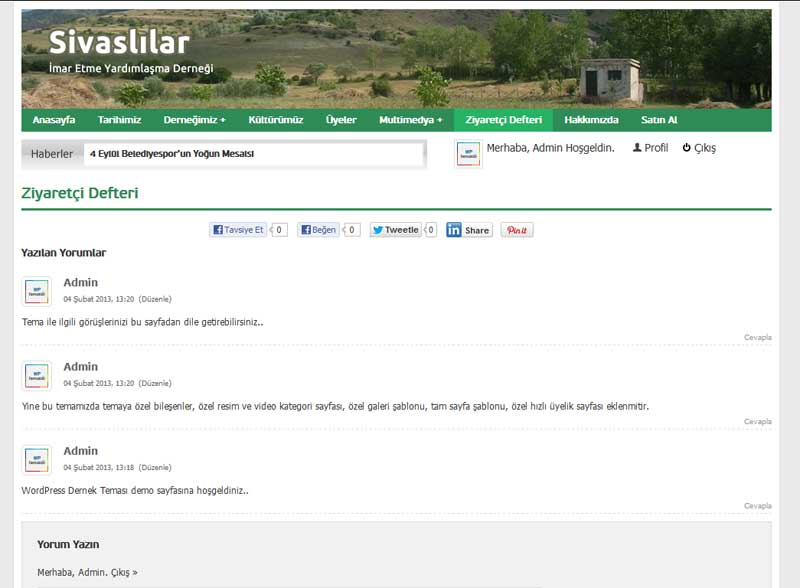Click the Yorum Yazın heading
Image resolution: width=800 pixels, height=588 pixels.
[x=68, y=545]
